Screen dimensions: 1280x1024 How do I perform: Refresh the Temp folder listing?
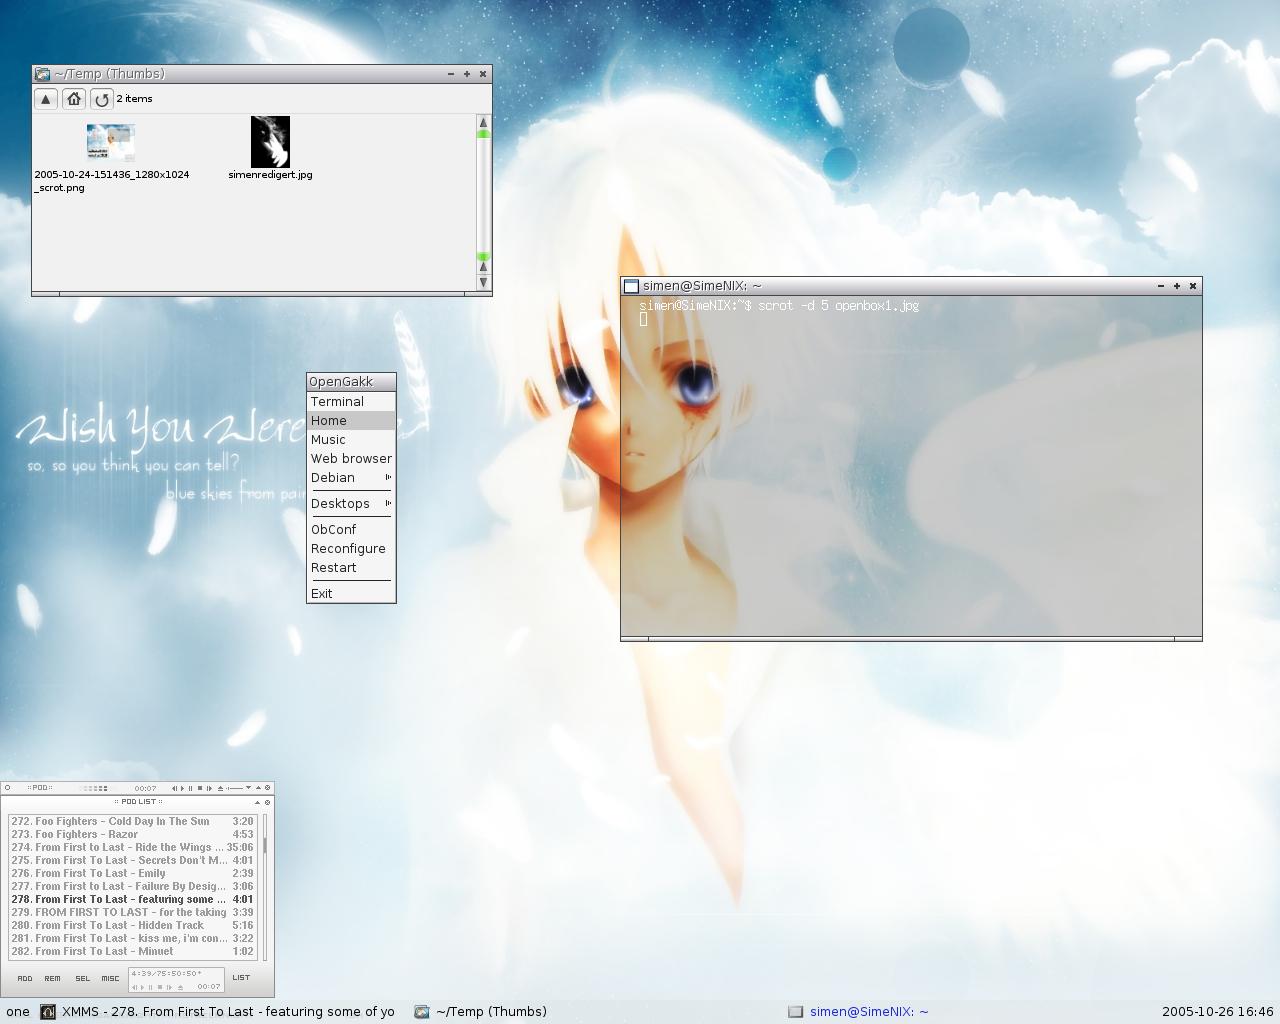(x=102, y=99)
